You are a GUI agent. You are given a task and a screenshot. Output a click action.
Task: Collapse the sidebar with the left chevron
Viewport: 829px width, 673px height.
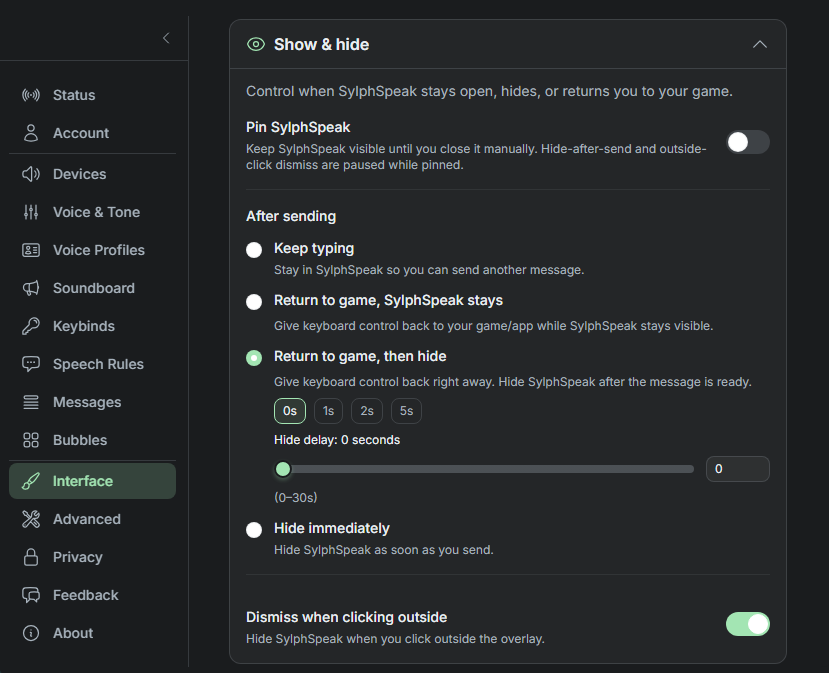(166, 38)
